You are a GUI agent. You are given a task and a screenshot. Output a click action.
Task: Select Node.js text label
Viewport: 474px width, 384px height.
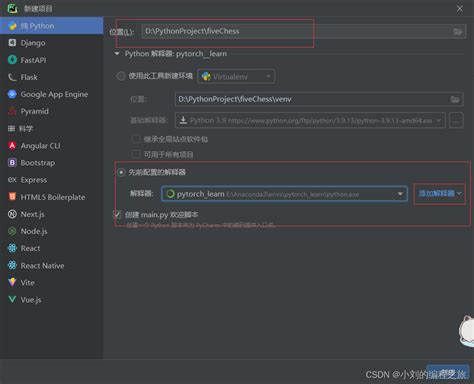(x=34, y=231)
